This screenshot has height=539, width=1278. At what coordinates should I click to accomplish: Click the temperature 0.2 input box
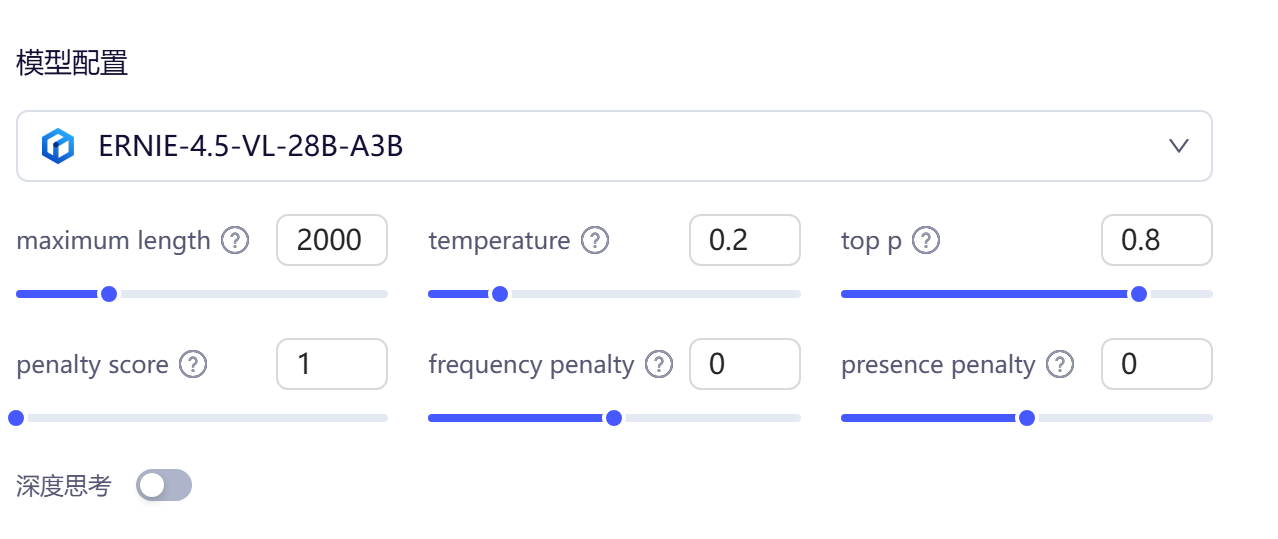pos(745,240)
